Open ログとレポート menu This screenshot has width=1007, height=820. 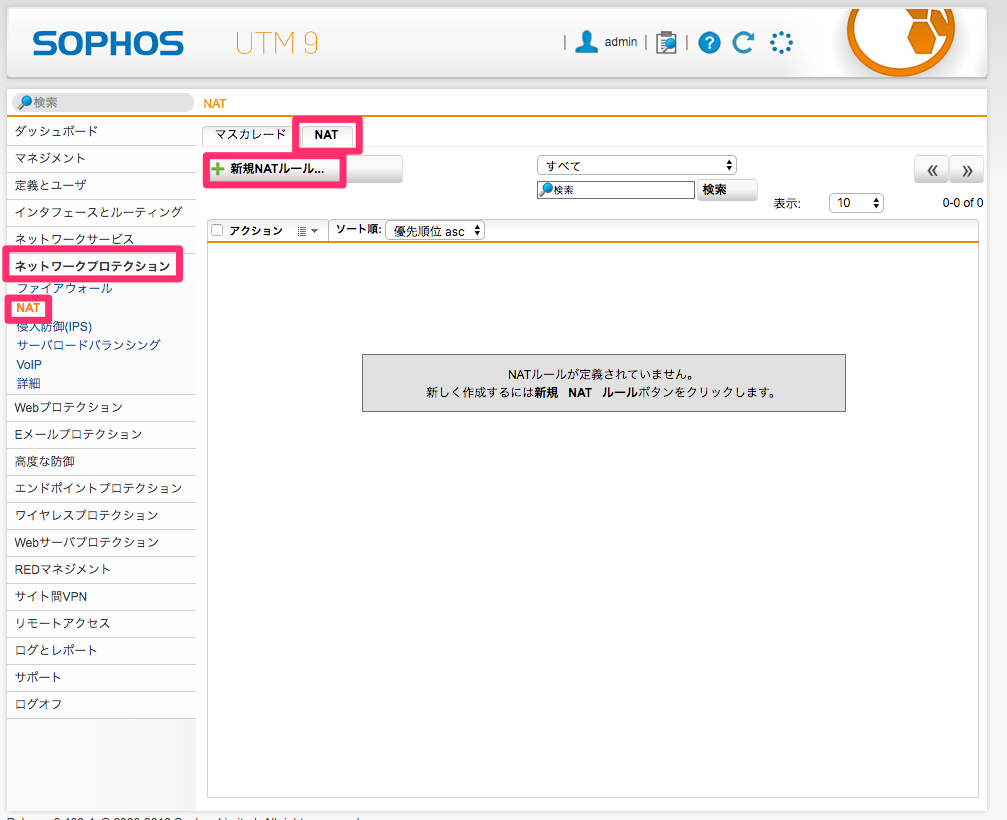pos(101,650)
